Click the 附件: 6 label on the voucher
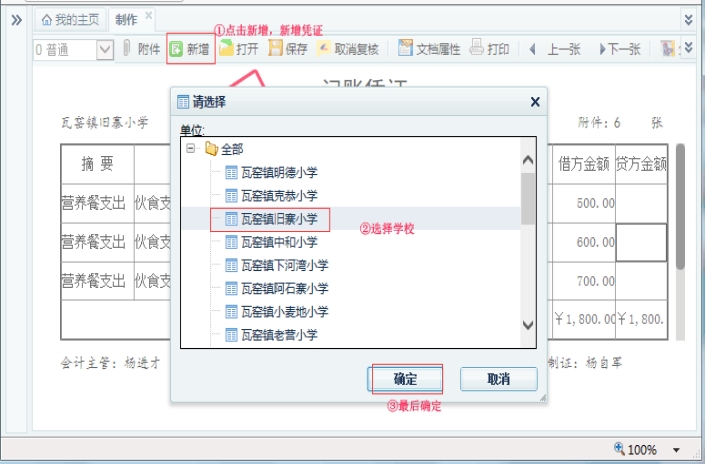Image resolution: width=706 pixels, height=464 pixels. coord(599,122)
